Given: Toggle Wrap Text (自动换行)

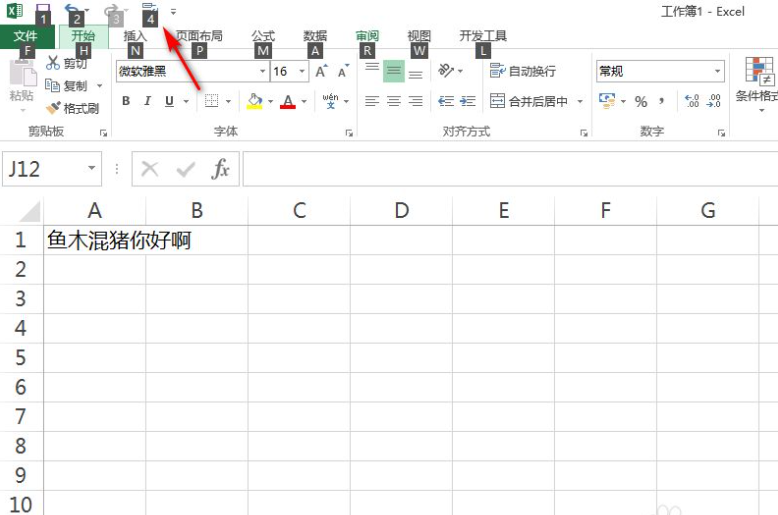Looking at the screenshot, I should pyautogui.click(x=523, y=71).
